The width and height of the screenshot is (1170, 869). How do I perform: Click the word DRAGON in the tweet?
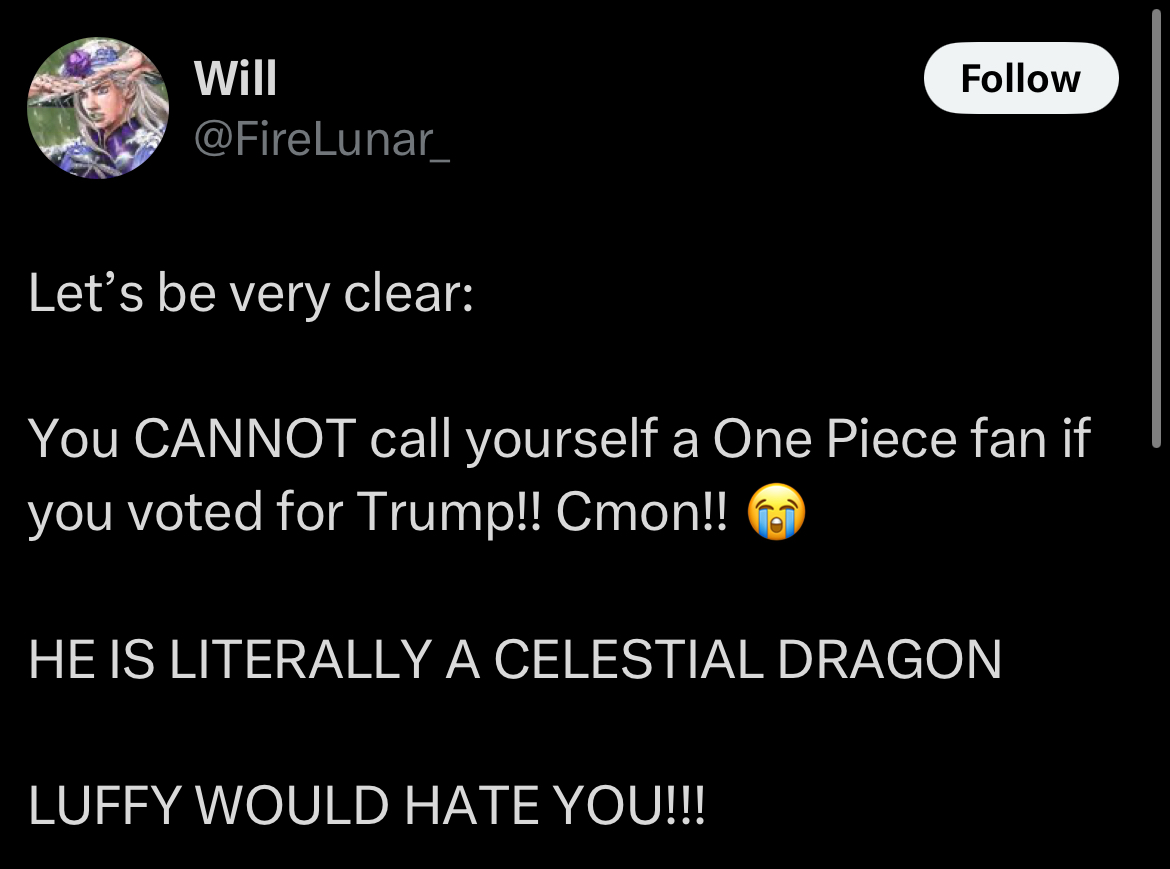[889, 660]
